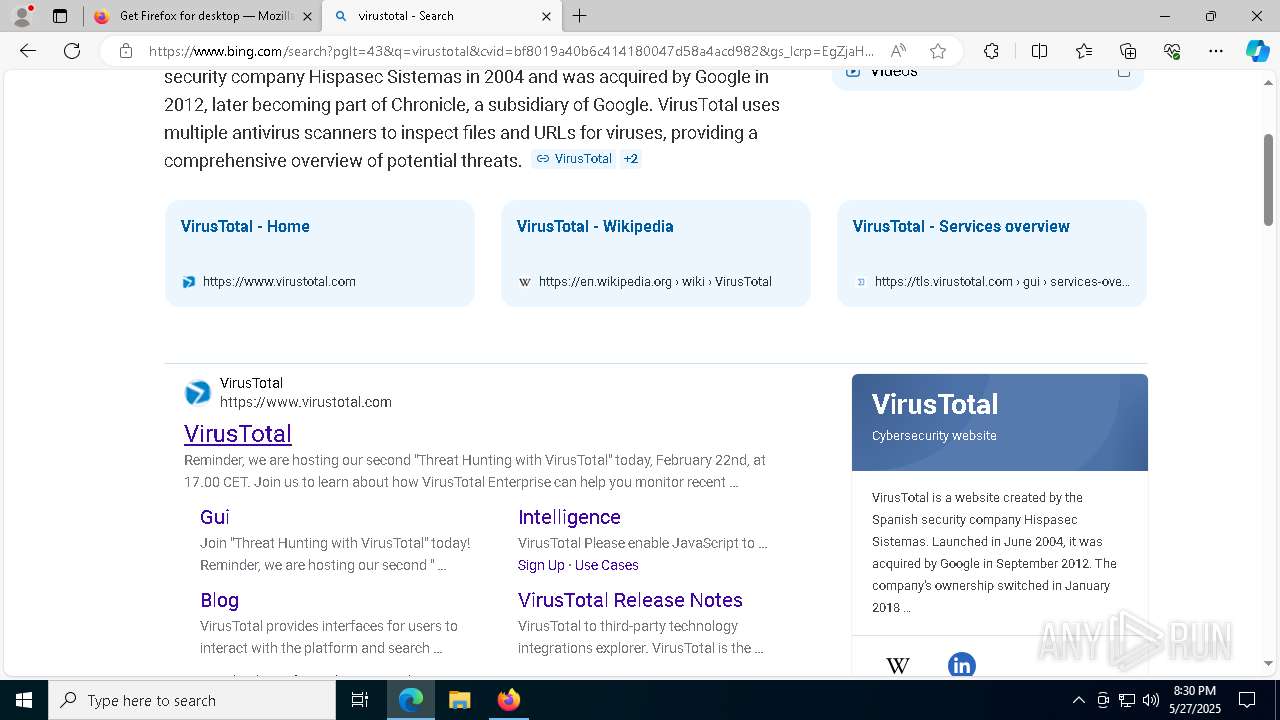
Task: Open the main VirusTotal result heading
Action: (x=238, y=433)
